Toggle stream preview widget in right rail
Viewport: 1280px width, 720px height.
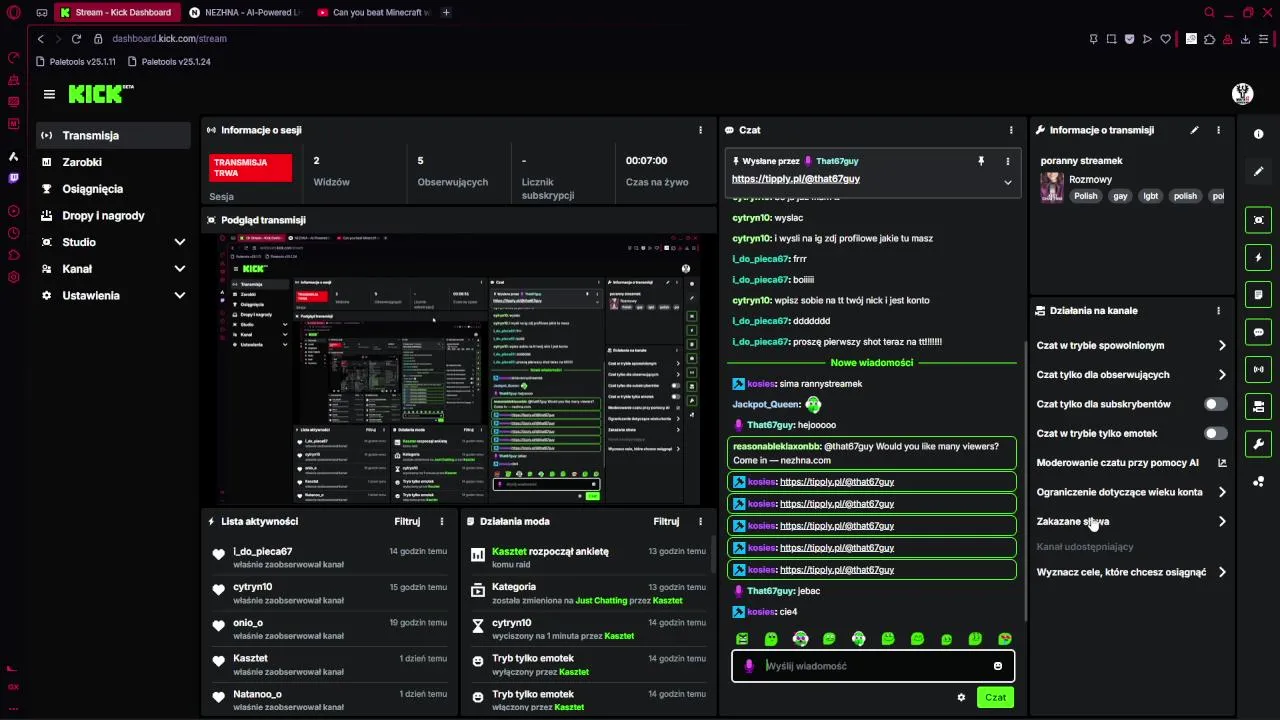[1258, 220]
